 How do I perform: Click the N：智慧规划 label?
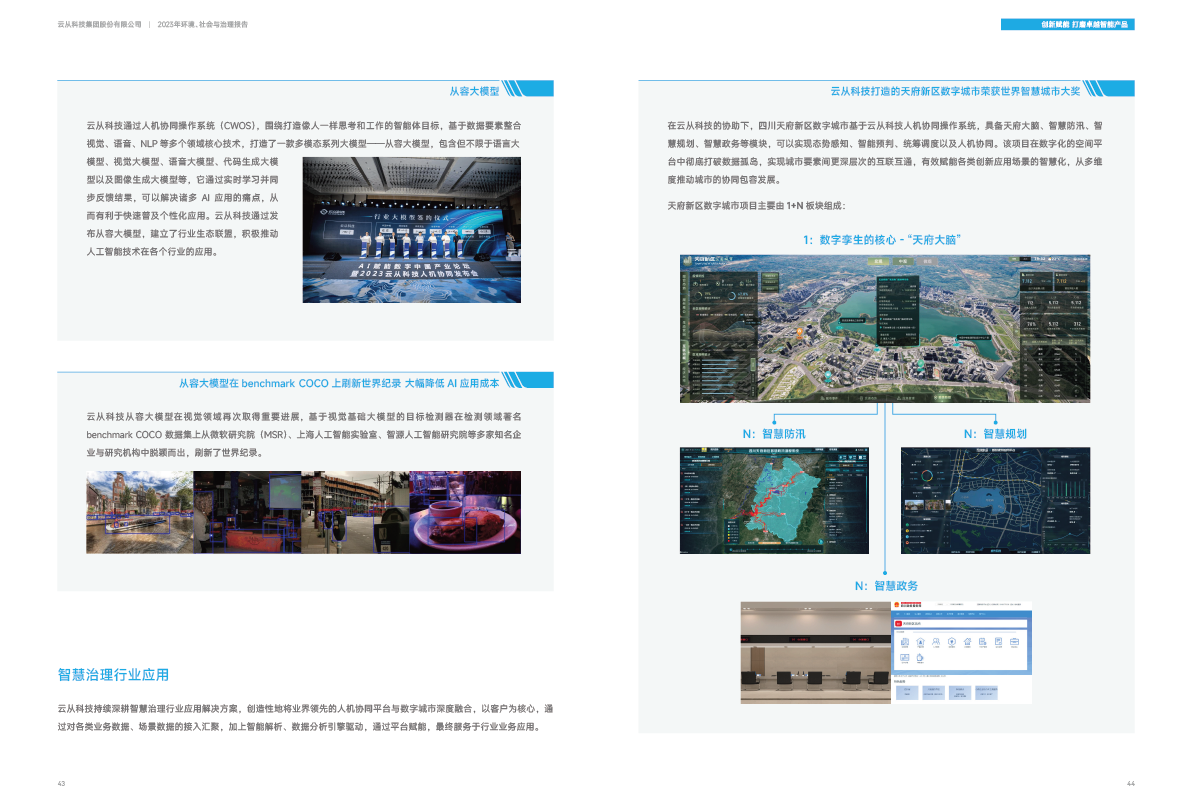(x=995, y=434)
